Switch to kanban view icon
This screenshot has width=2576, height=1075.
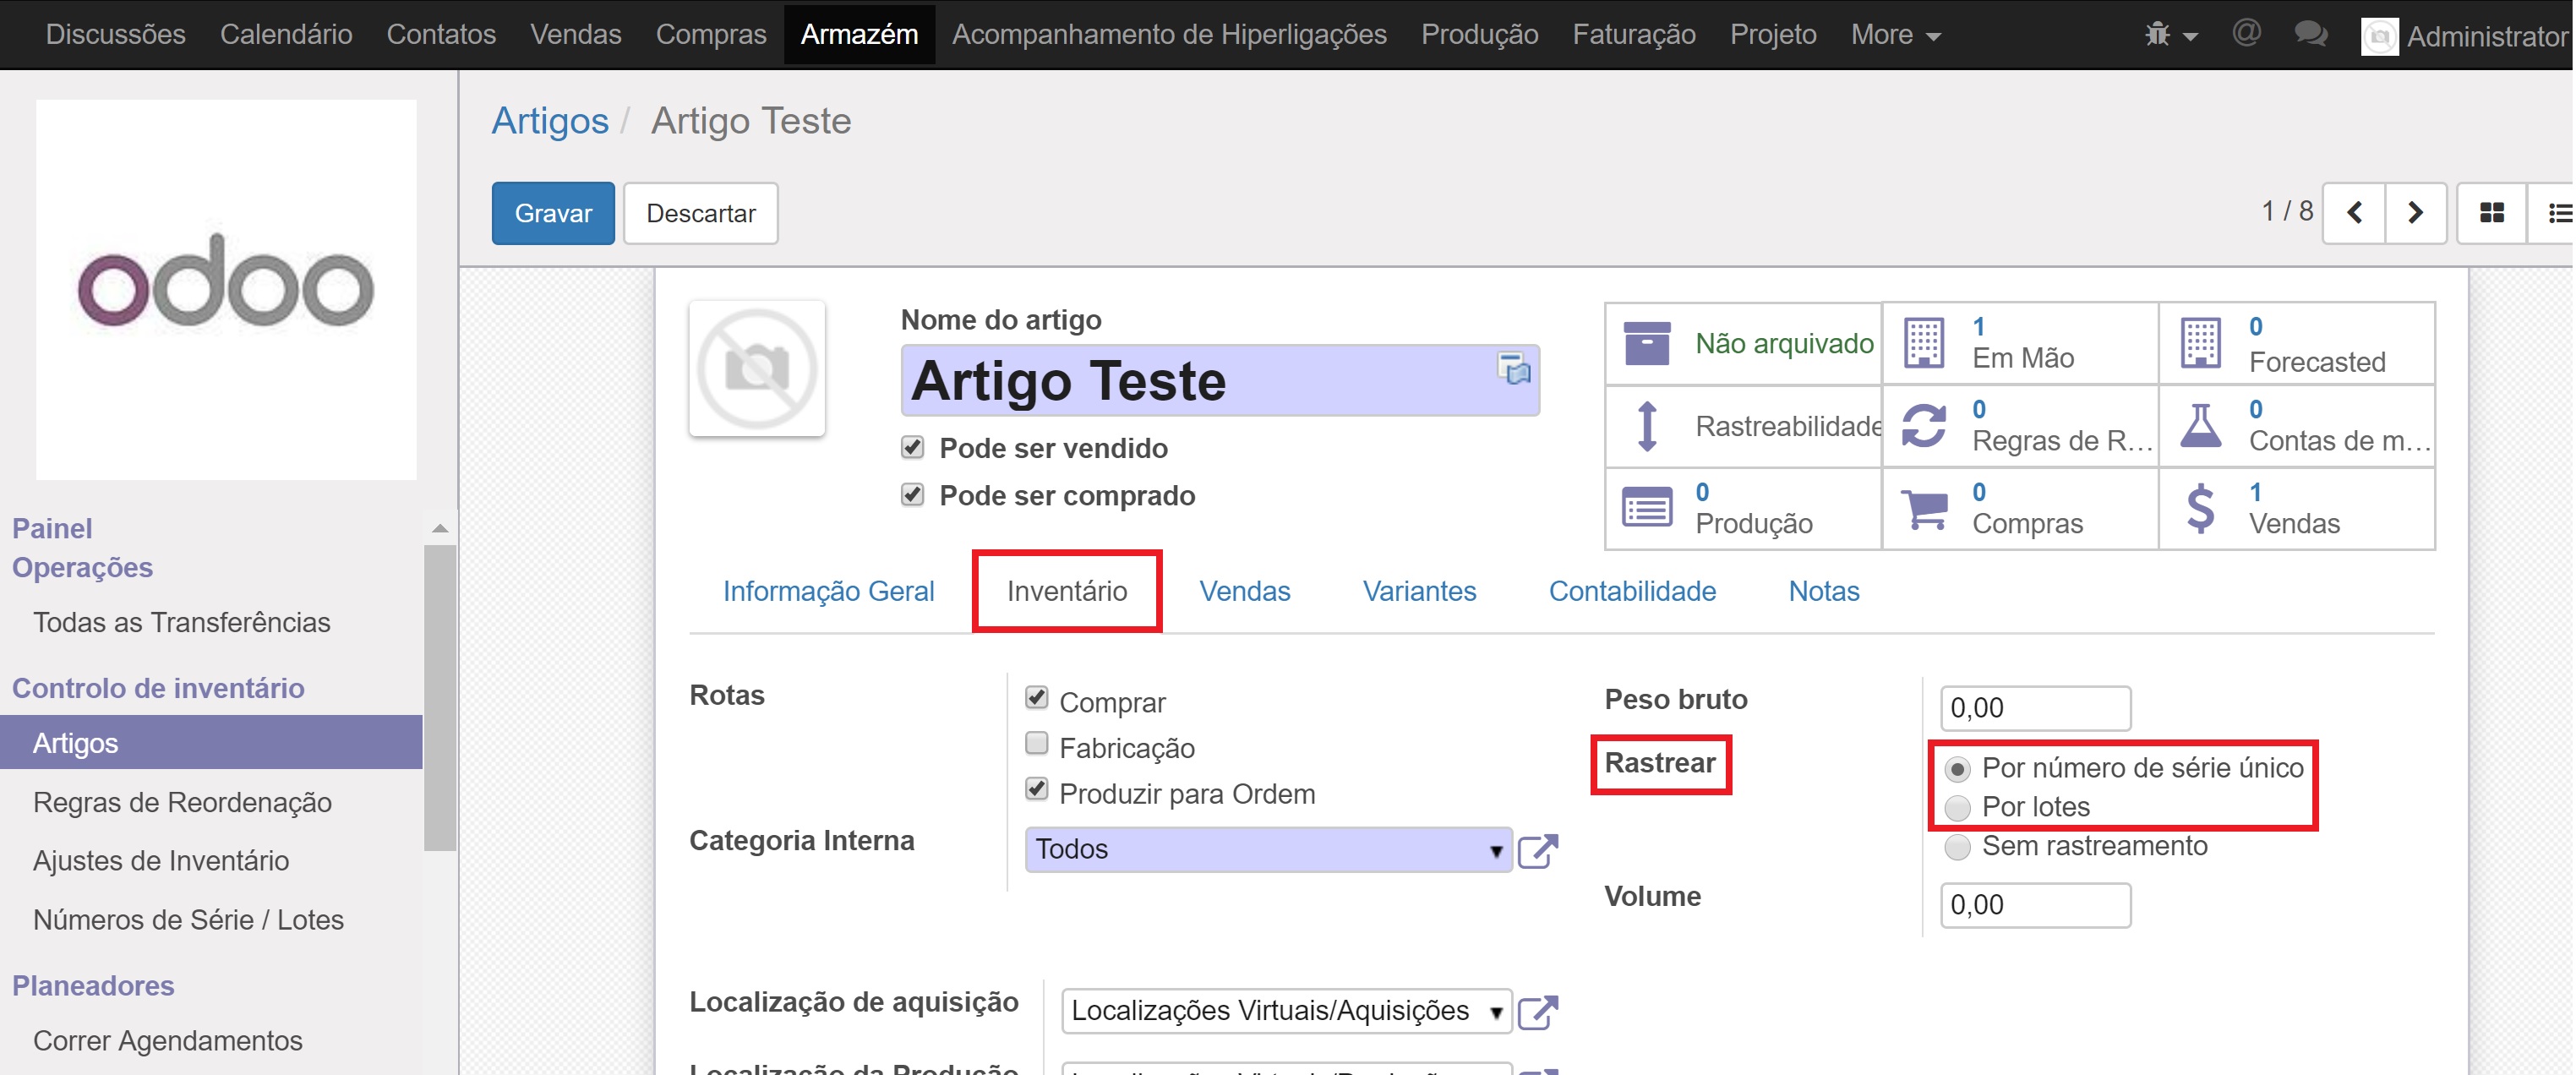pyautogui.click(x=2491, y=213)
